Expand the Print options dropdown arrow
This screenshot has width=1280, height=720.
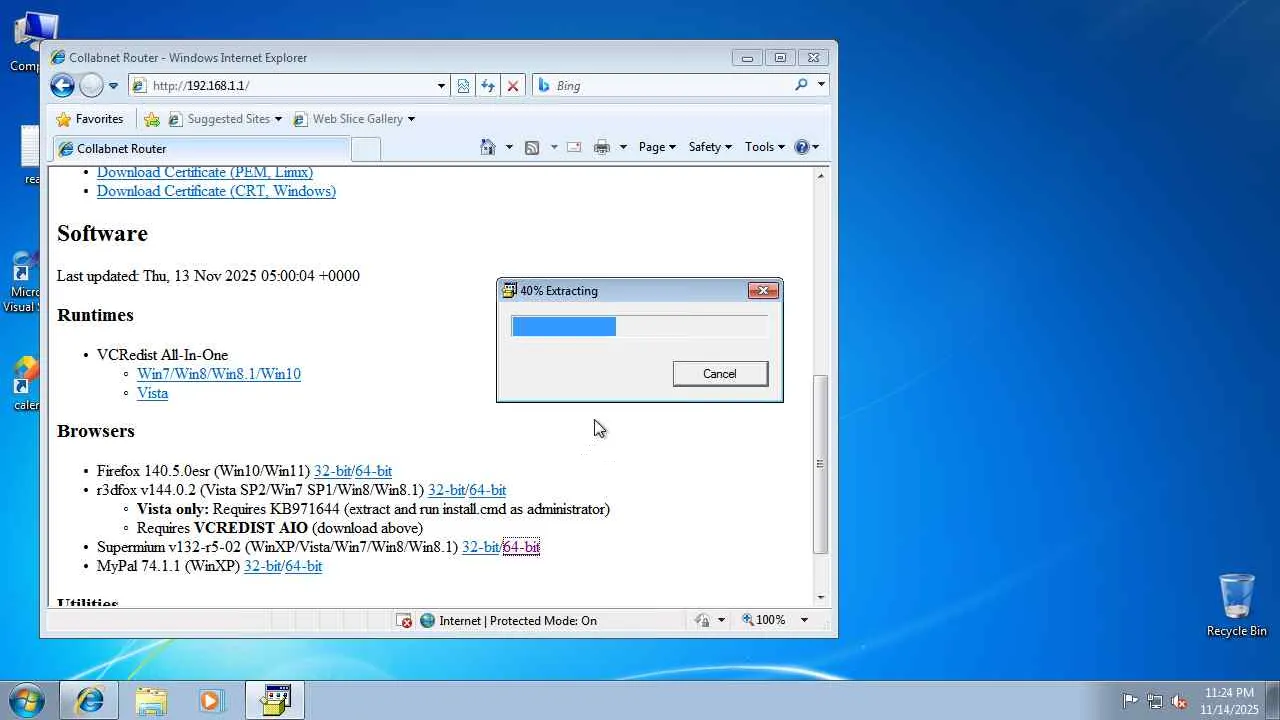coord(623,147)
